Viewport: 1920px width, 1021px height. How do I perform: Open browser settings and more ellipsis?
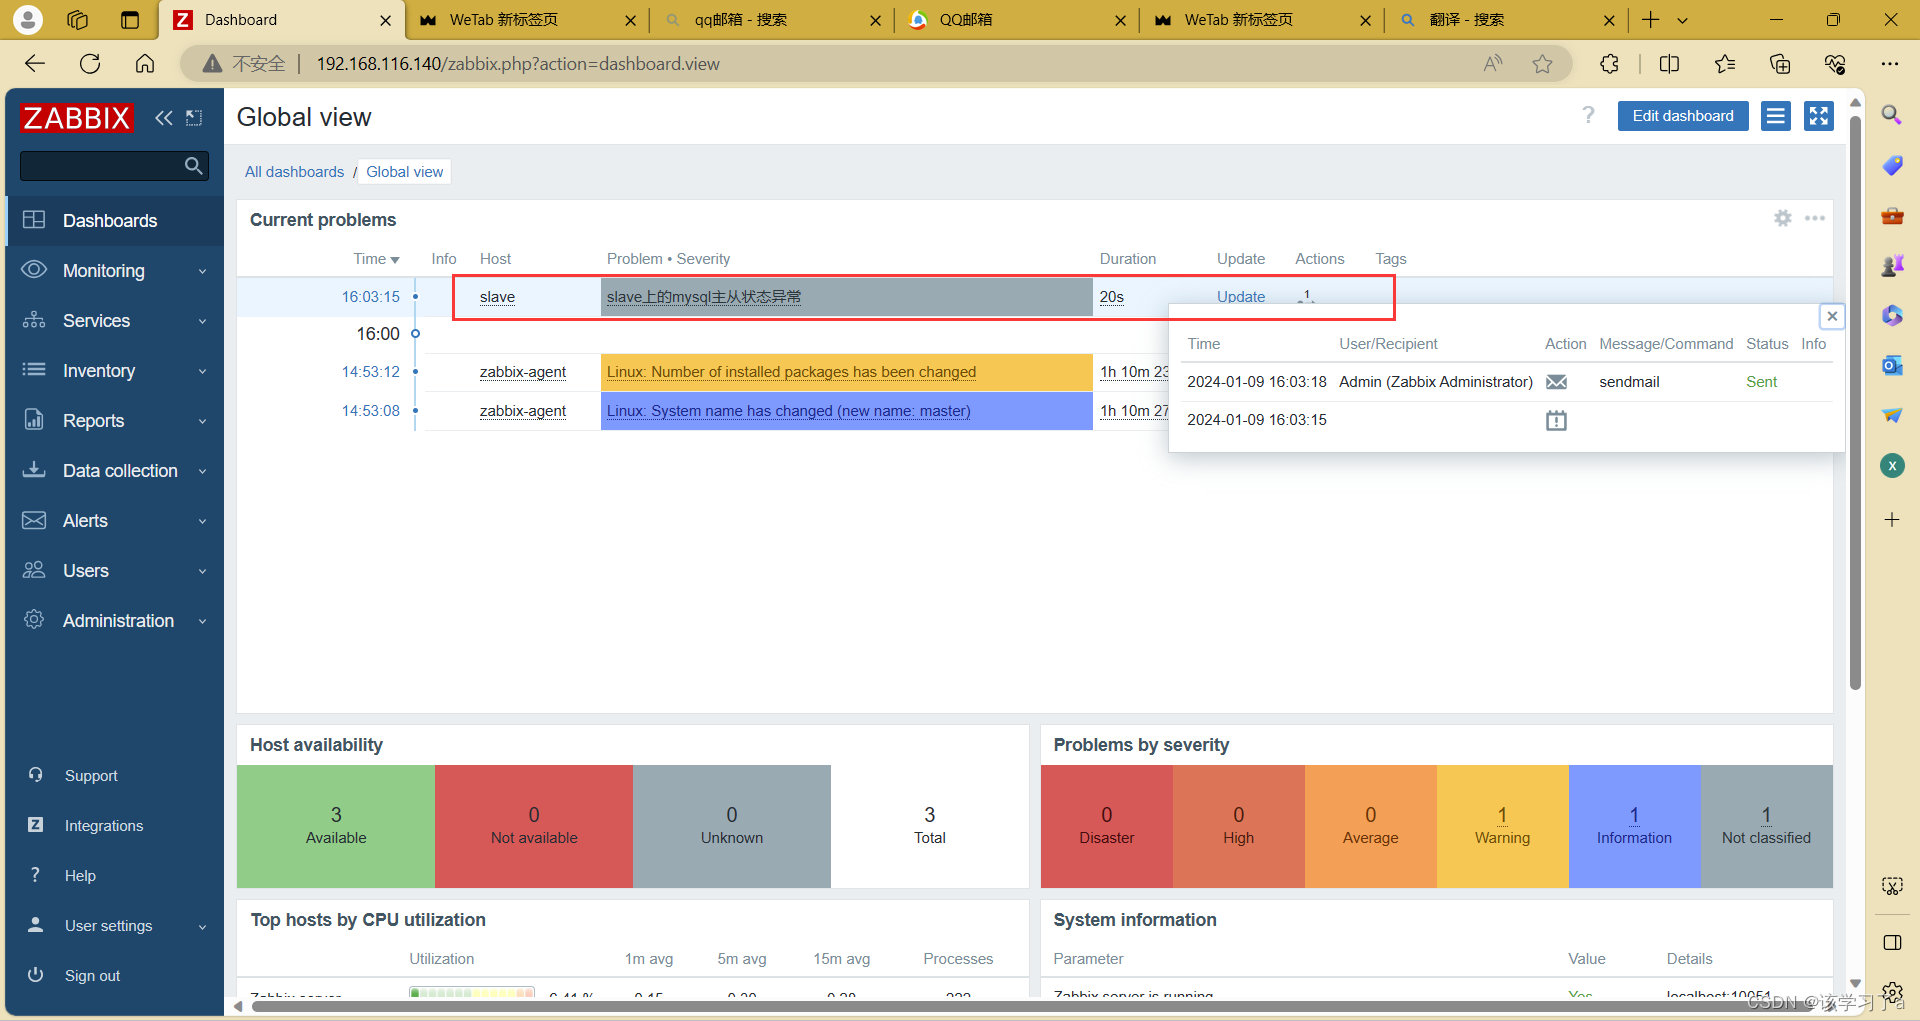pyautogui.click(x=1889, y=64)
